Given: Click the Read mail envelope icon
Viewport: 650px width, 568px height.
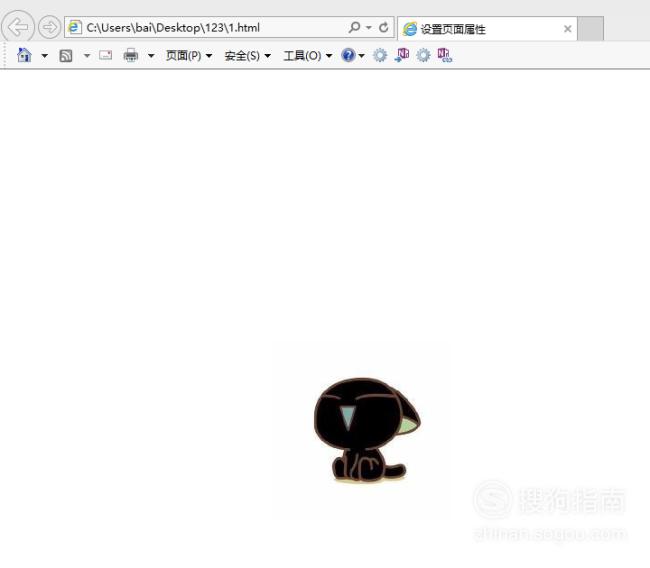Looking at the screenshot, I should click(x=105, y=55).
